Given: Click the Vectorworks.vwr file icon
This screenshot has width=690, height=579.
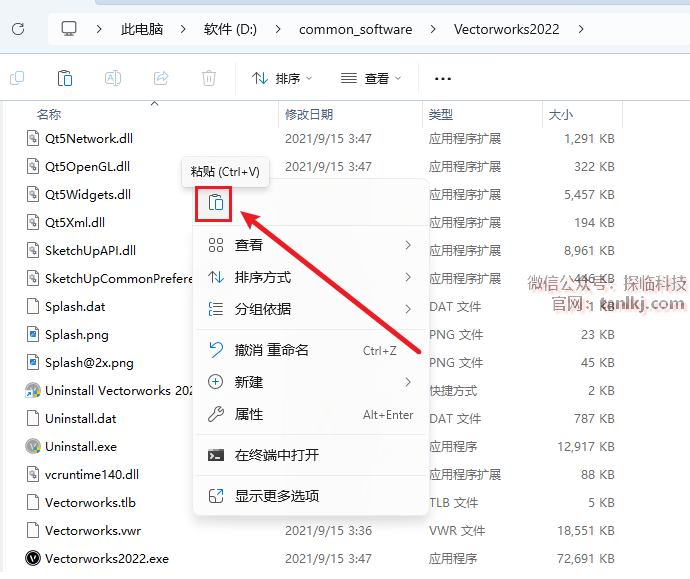Looking at the screenshot, I should (33, 530).
